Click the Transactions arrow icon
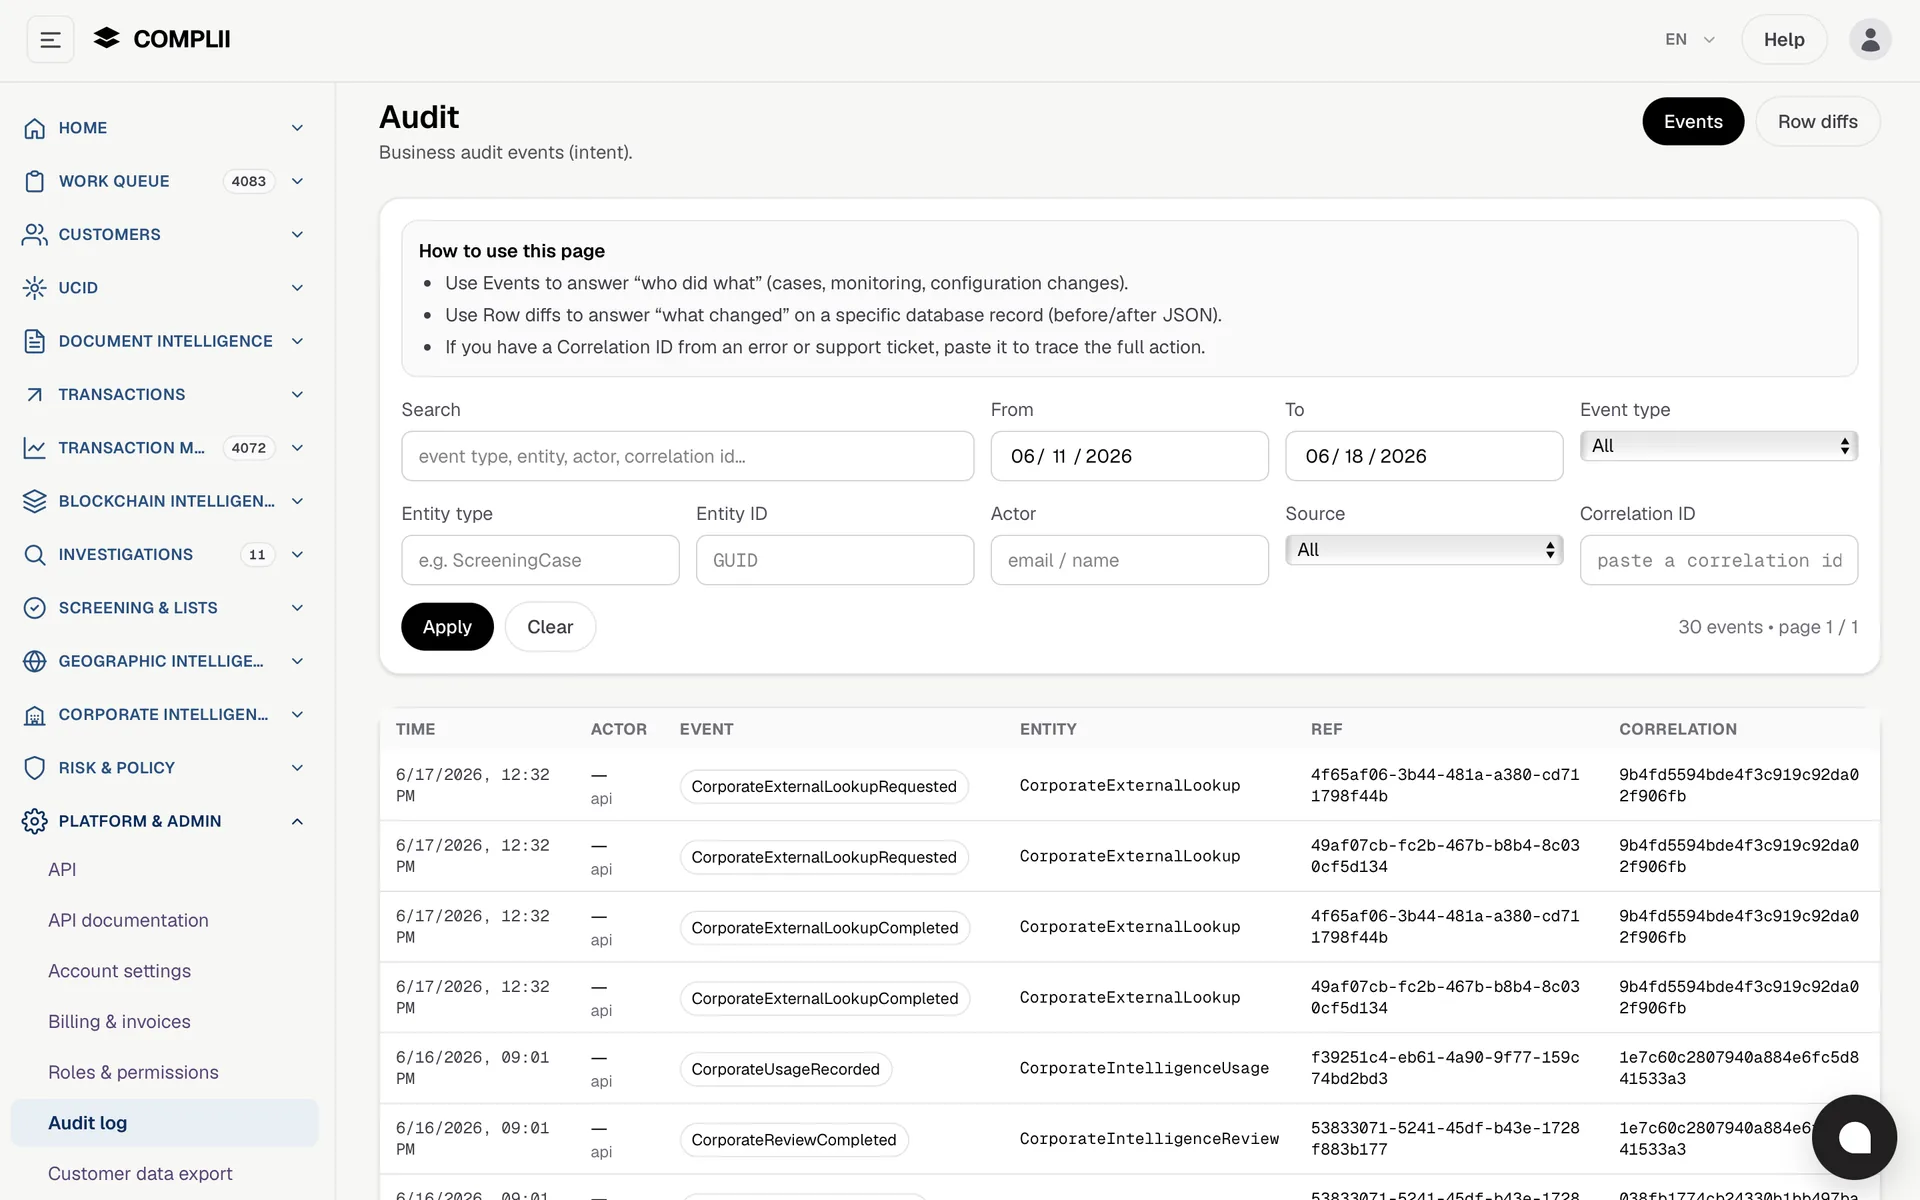1920x1200 pixels. pos(35,394)
